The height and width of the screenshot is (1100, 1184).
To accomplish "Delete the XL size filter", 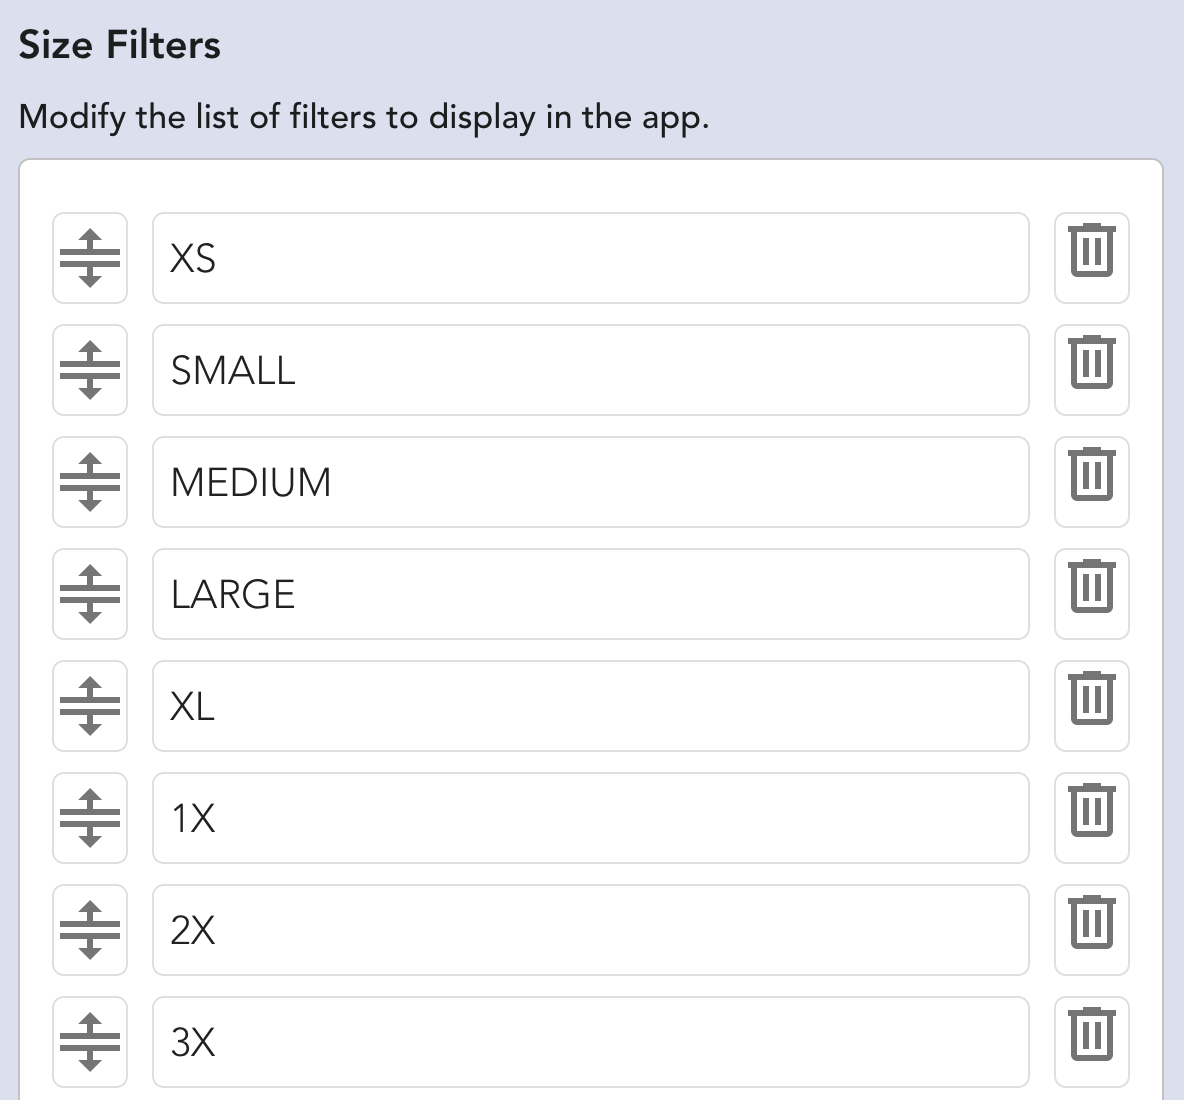I will (1091, 706).
